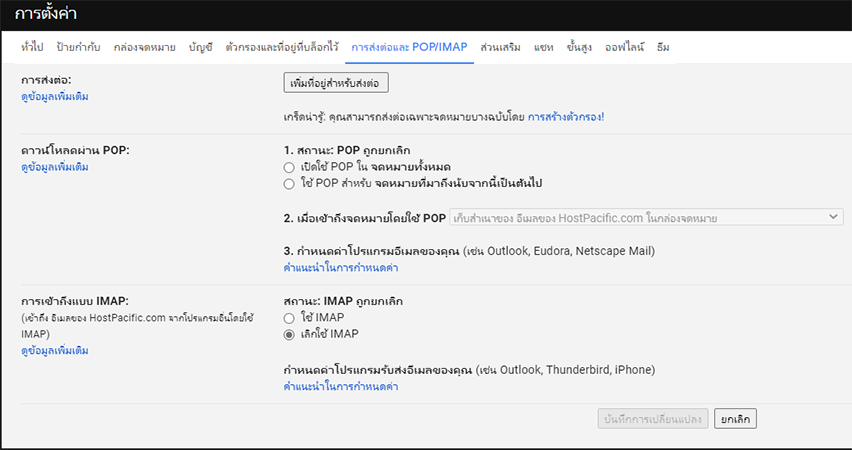Viewport: 852px width, 450px height.
Task: Open the ขั้นสูง tab
Action: coord(579,47)
